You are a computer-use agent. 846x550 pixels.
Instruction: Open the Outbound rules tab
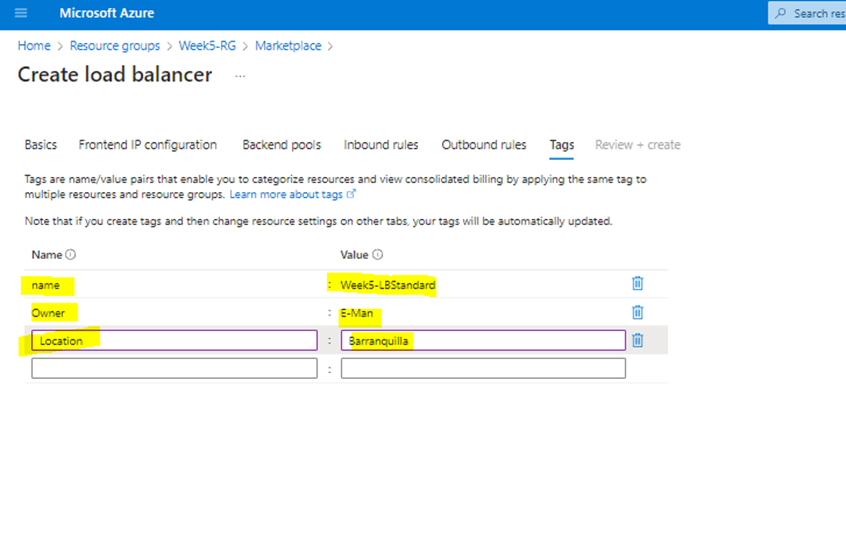484,145
